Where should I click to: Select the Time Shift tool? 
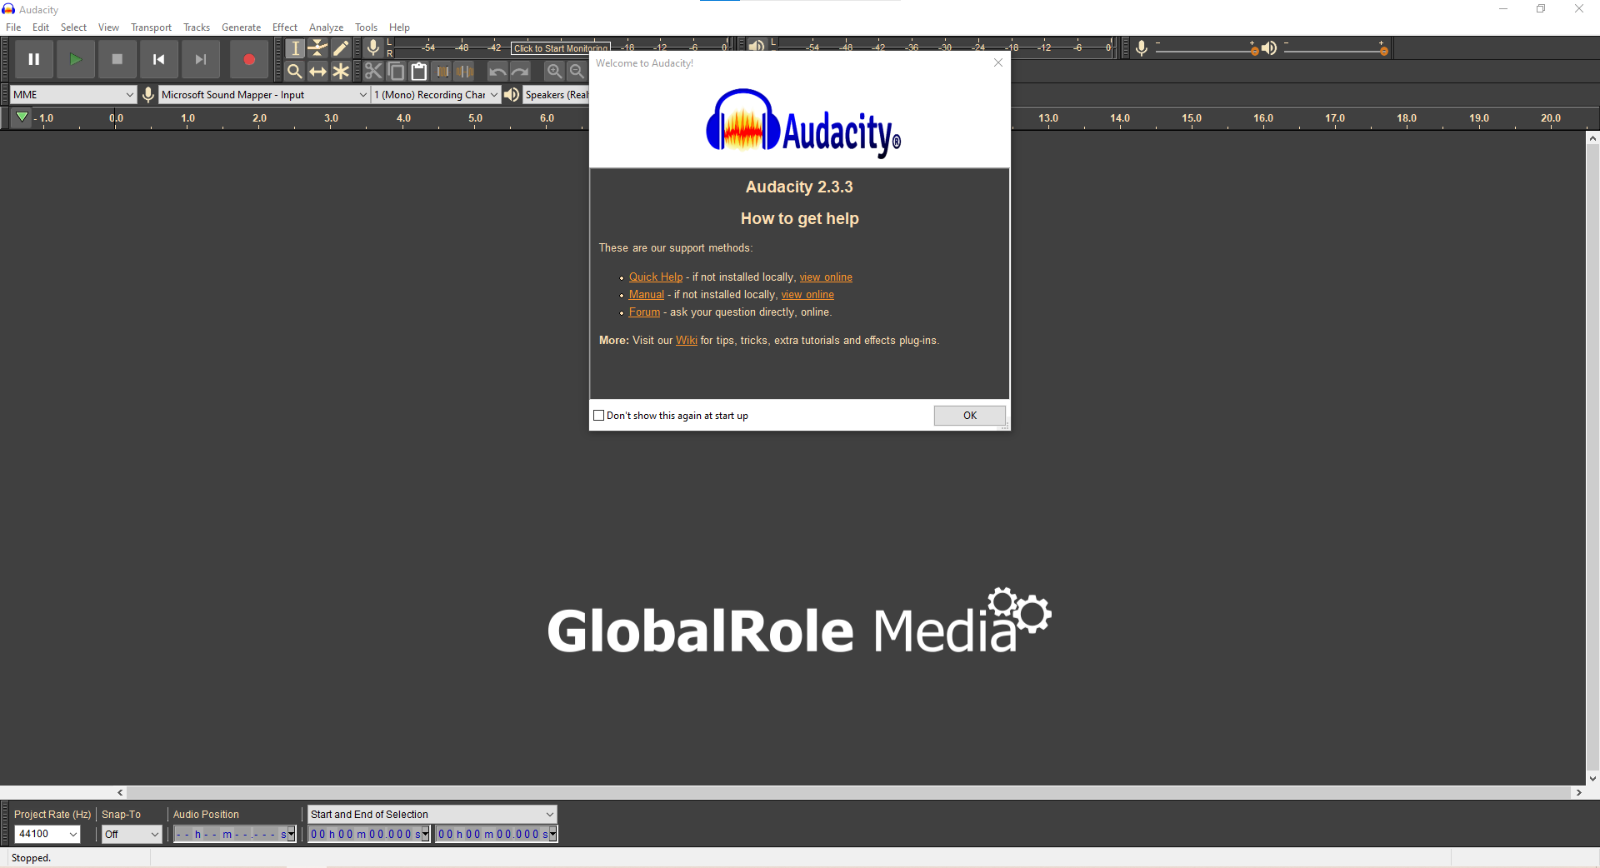318,71
